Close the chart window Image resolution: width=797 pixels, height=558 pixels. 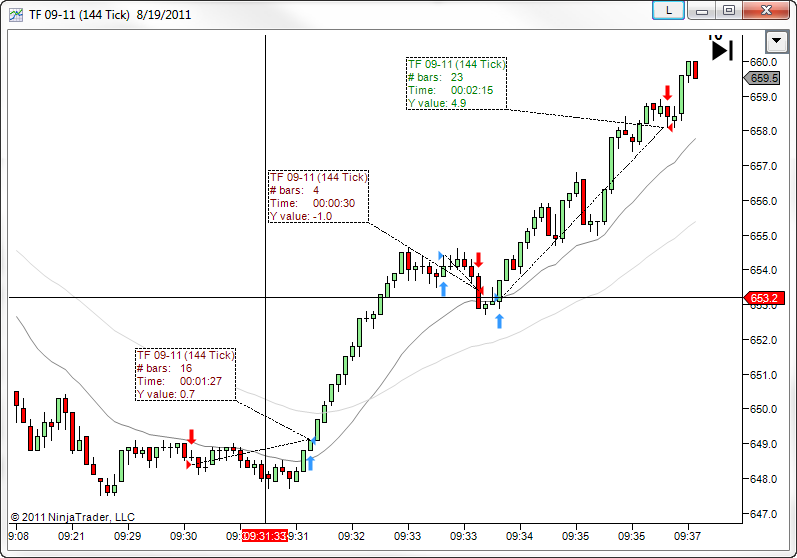[x=766, y=10]
